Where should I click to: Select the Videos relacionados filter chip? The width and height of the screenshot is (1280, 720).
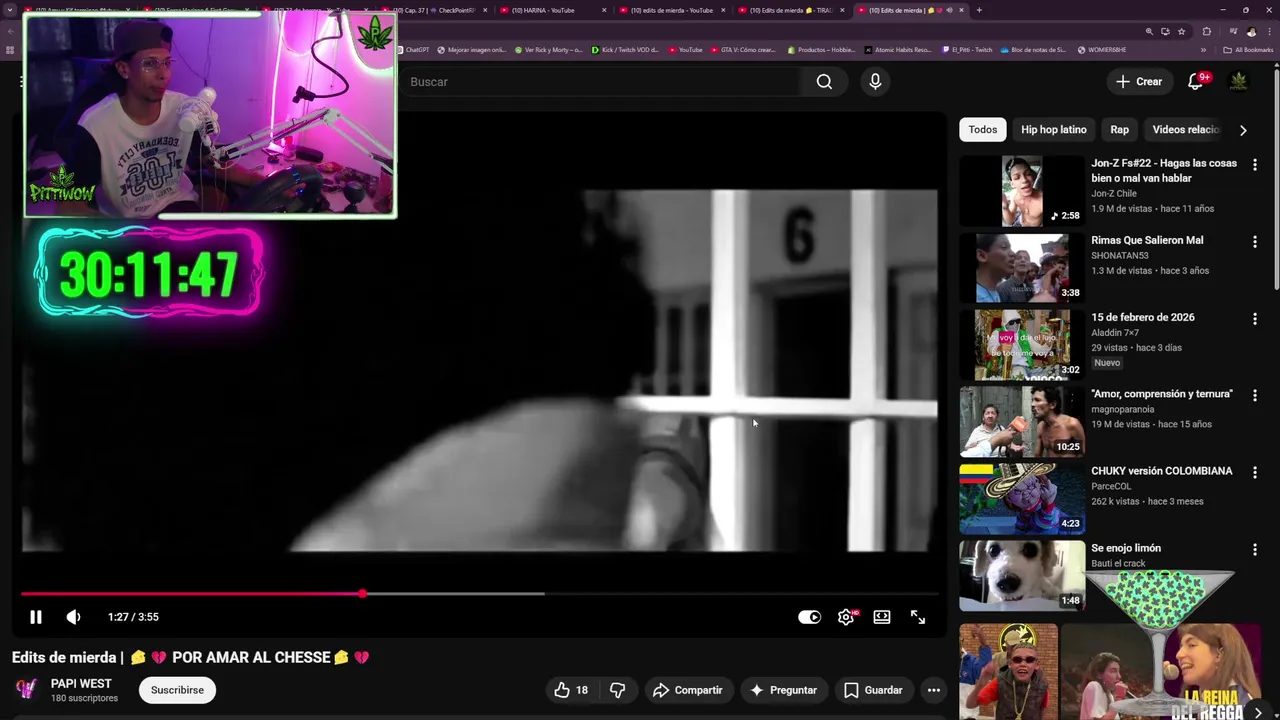click(1185, 130)
